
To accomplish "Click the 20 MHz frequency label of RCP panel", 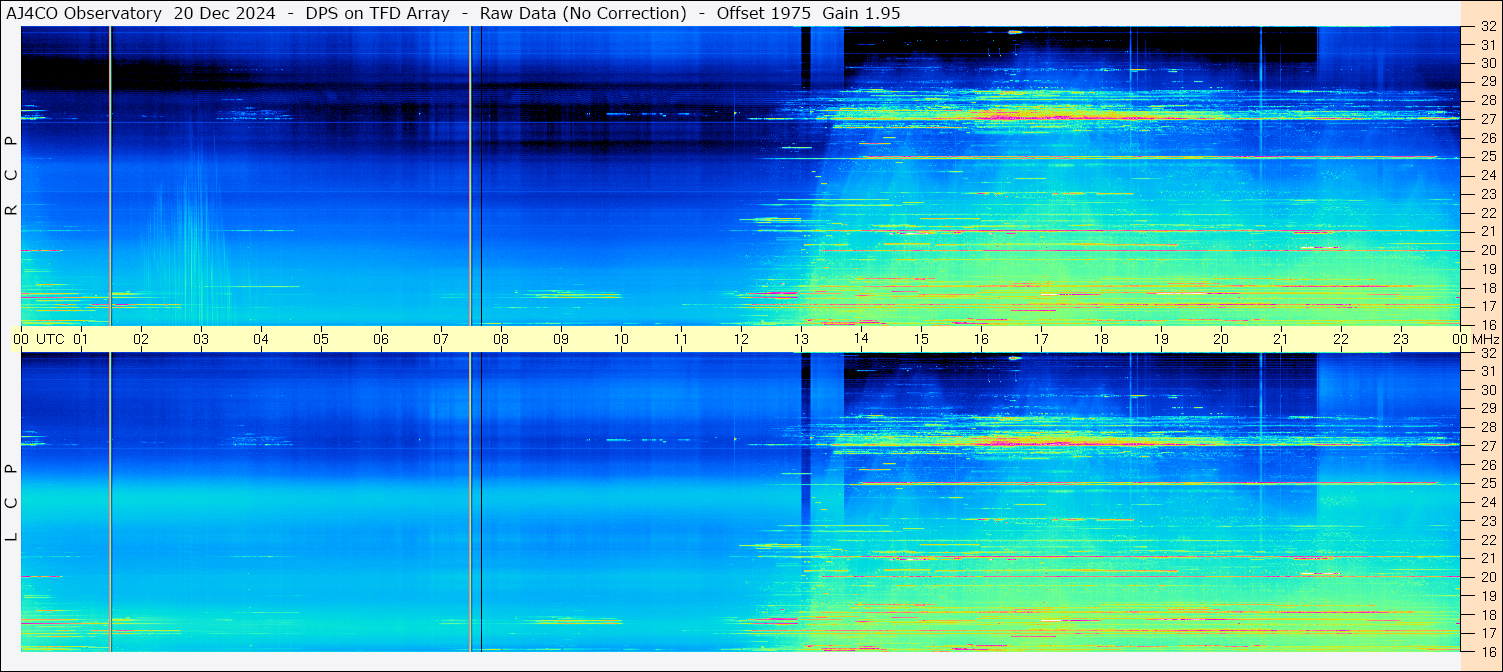I will pos(1488,250).
